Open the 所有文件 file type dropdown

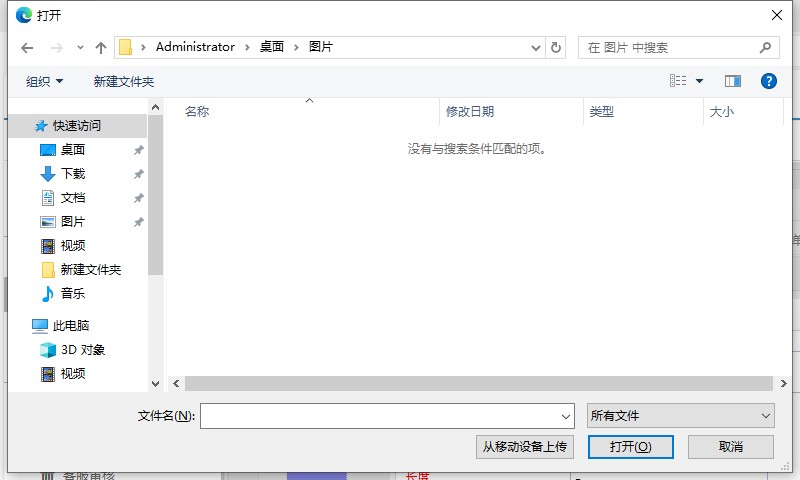click(x=680, y=416)
